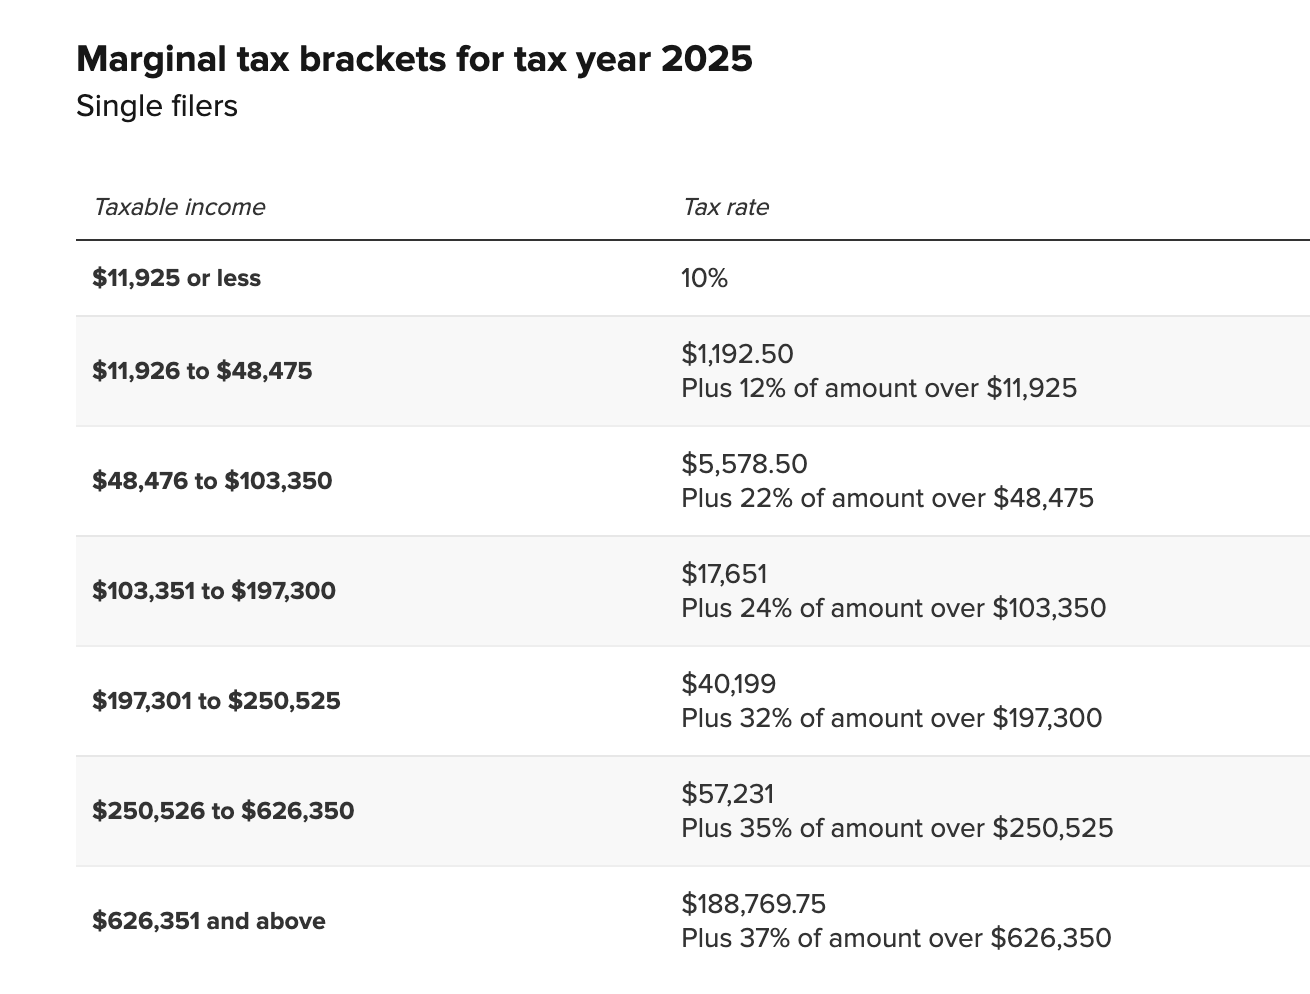Click "Plus 22% of amount over $48,475" text
This screenshot has width=1310, height=994.
click(x=887, y=498)
